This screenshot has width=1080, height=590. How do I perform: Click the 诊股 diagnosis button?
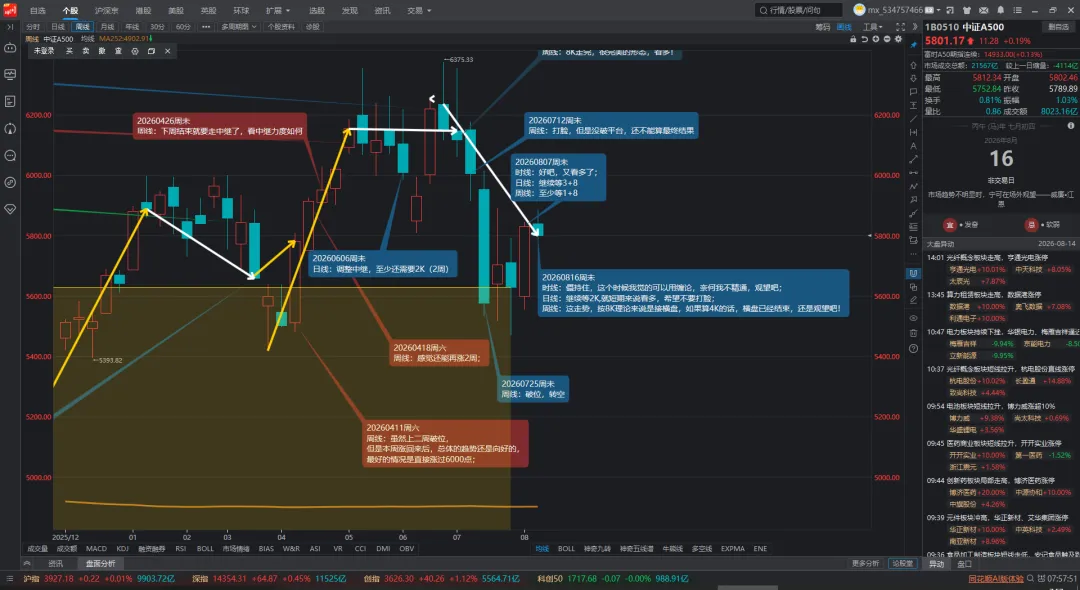click(313, 27)
